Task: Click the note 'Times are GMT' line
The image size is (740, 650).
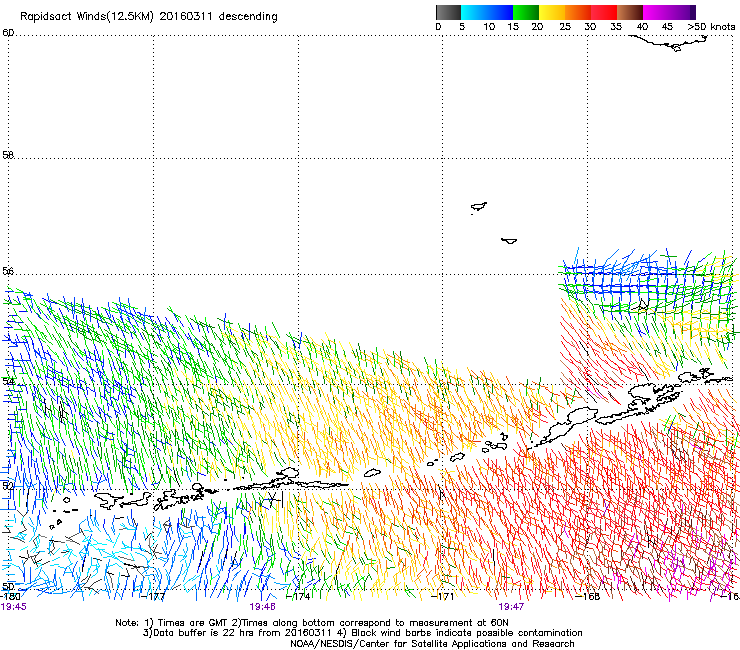Action: 311,623
